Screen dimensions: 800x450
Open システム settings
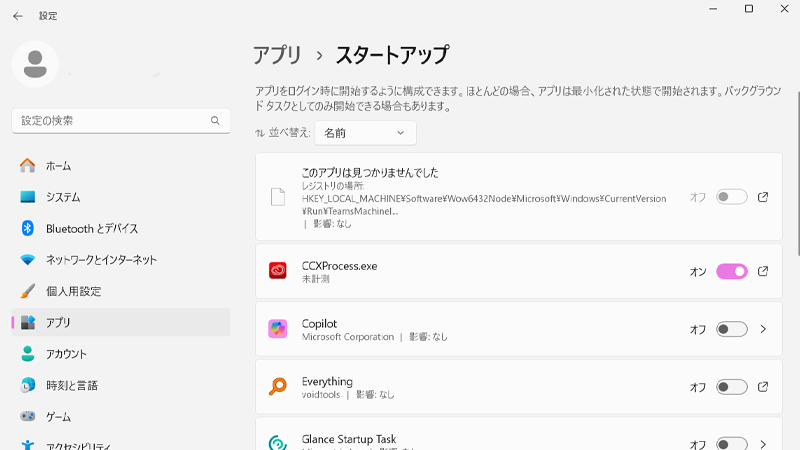pyautogui.click(x=121, y=197)
